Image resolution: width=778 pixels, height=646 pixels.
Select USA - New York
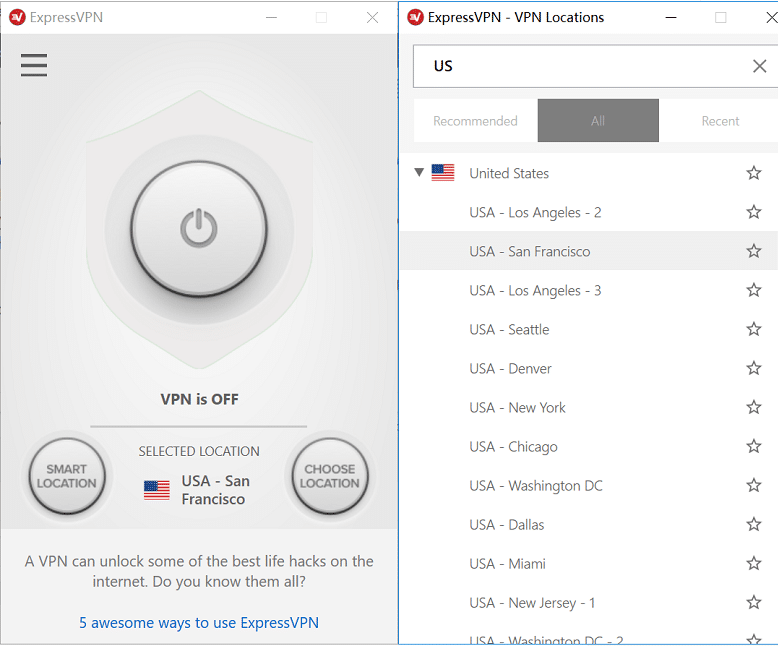tap(589, 407)
